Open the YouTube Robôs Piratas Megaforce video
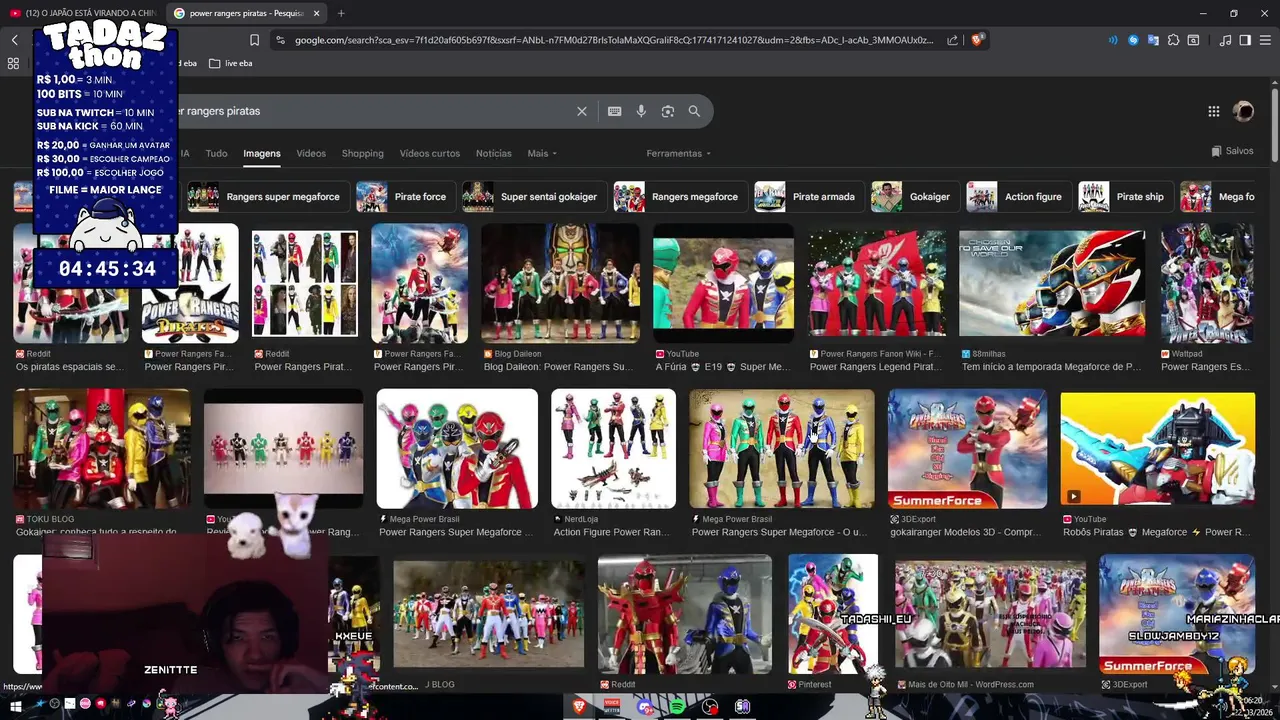 [1157, 449]
